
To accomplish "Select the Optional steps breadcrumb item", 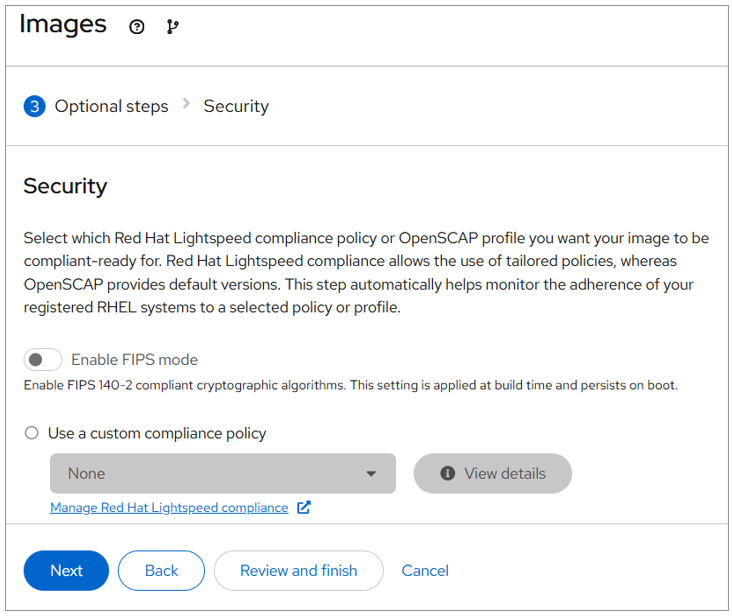I will (x=111, y=106).
